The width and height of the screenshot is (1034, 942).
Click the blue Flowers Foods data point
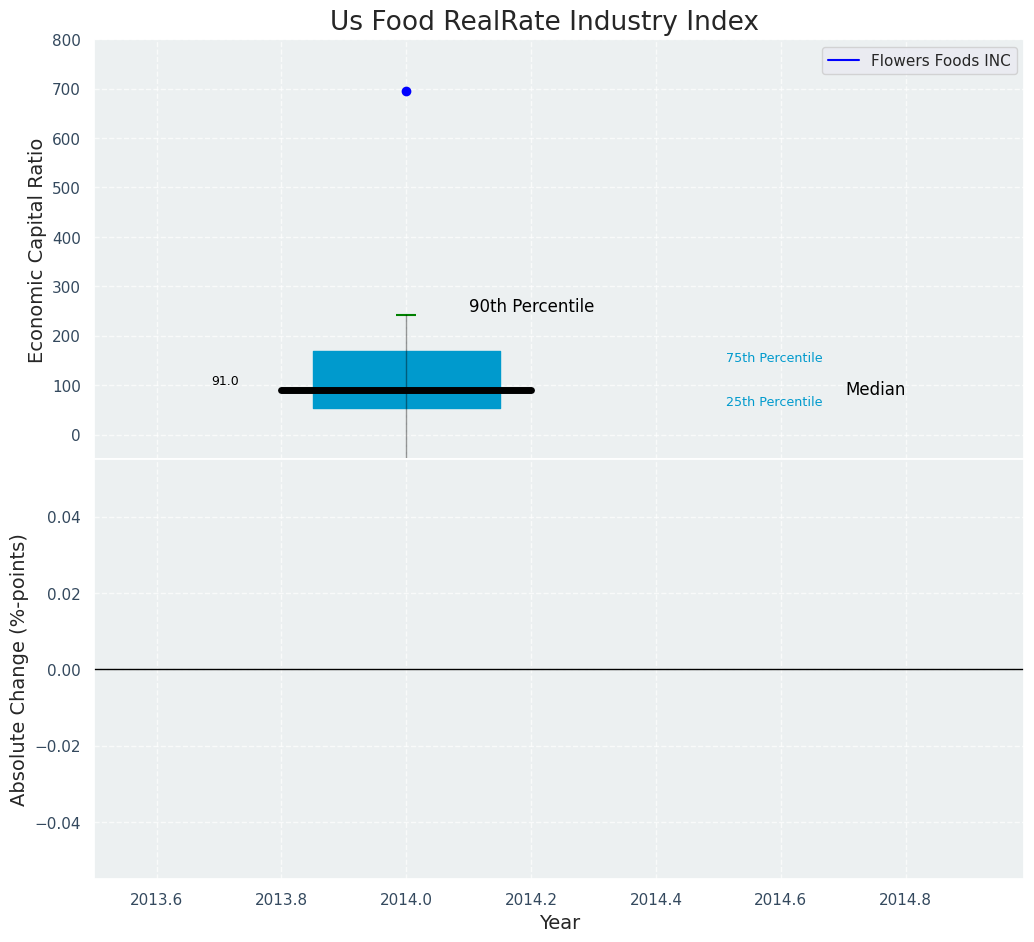point(406,91)
